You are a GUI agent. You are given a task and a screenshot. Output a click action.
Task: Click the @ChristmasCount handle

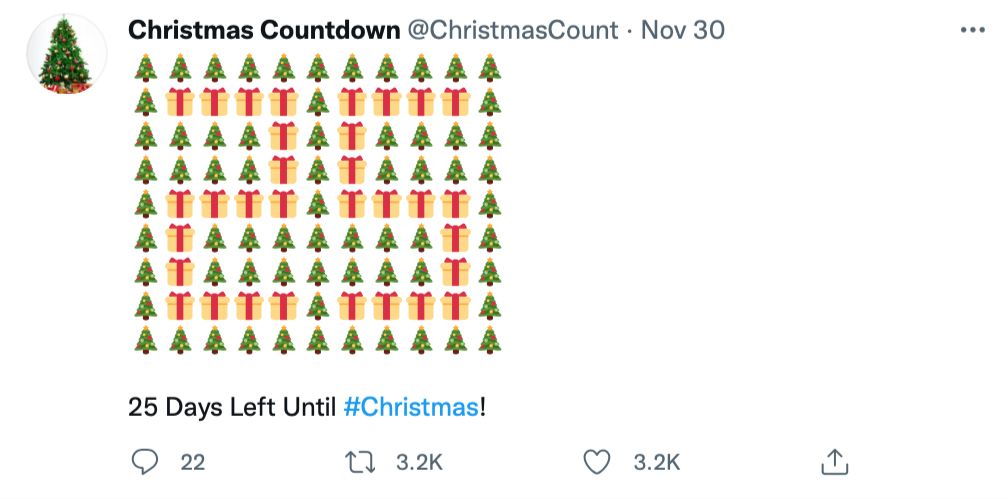[x=512, y=30]
